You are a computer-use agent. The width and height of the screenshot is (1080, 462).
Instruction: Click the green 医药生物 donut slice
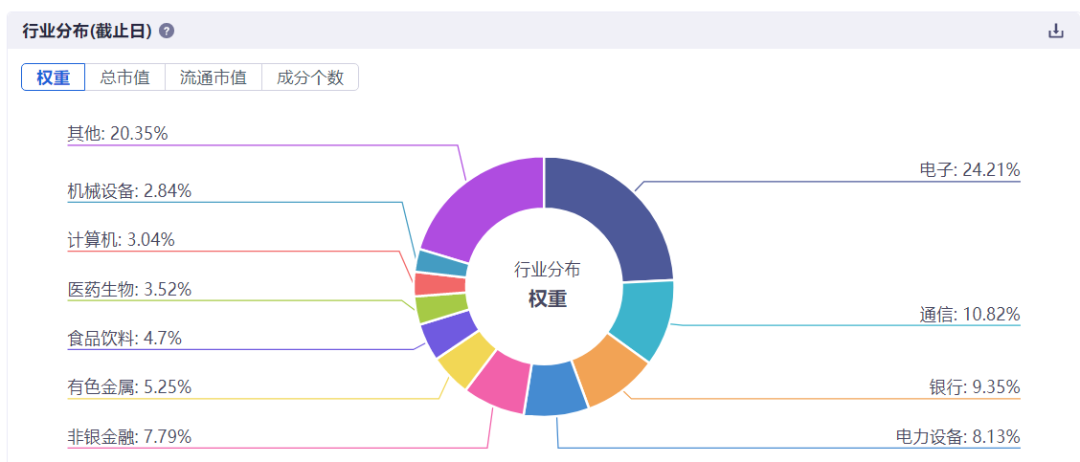(441, 308)
